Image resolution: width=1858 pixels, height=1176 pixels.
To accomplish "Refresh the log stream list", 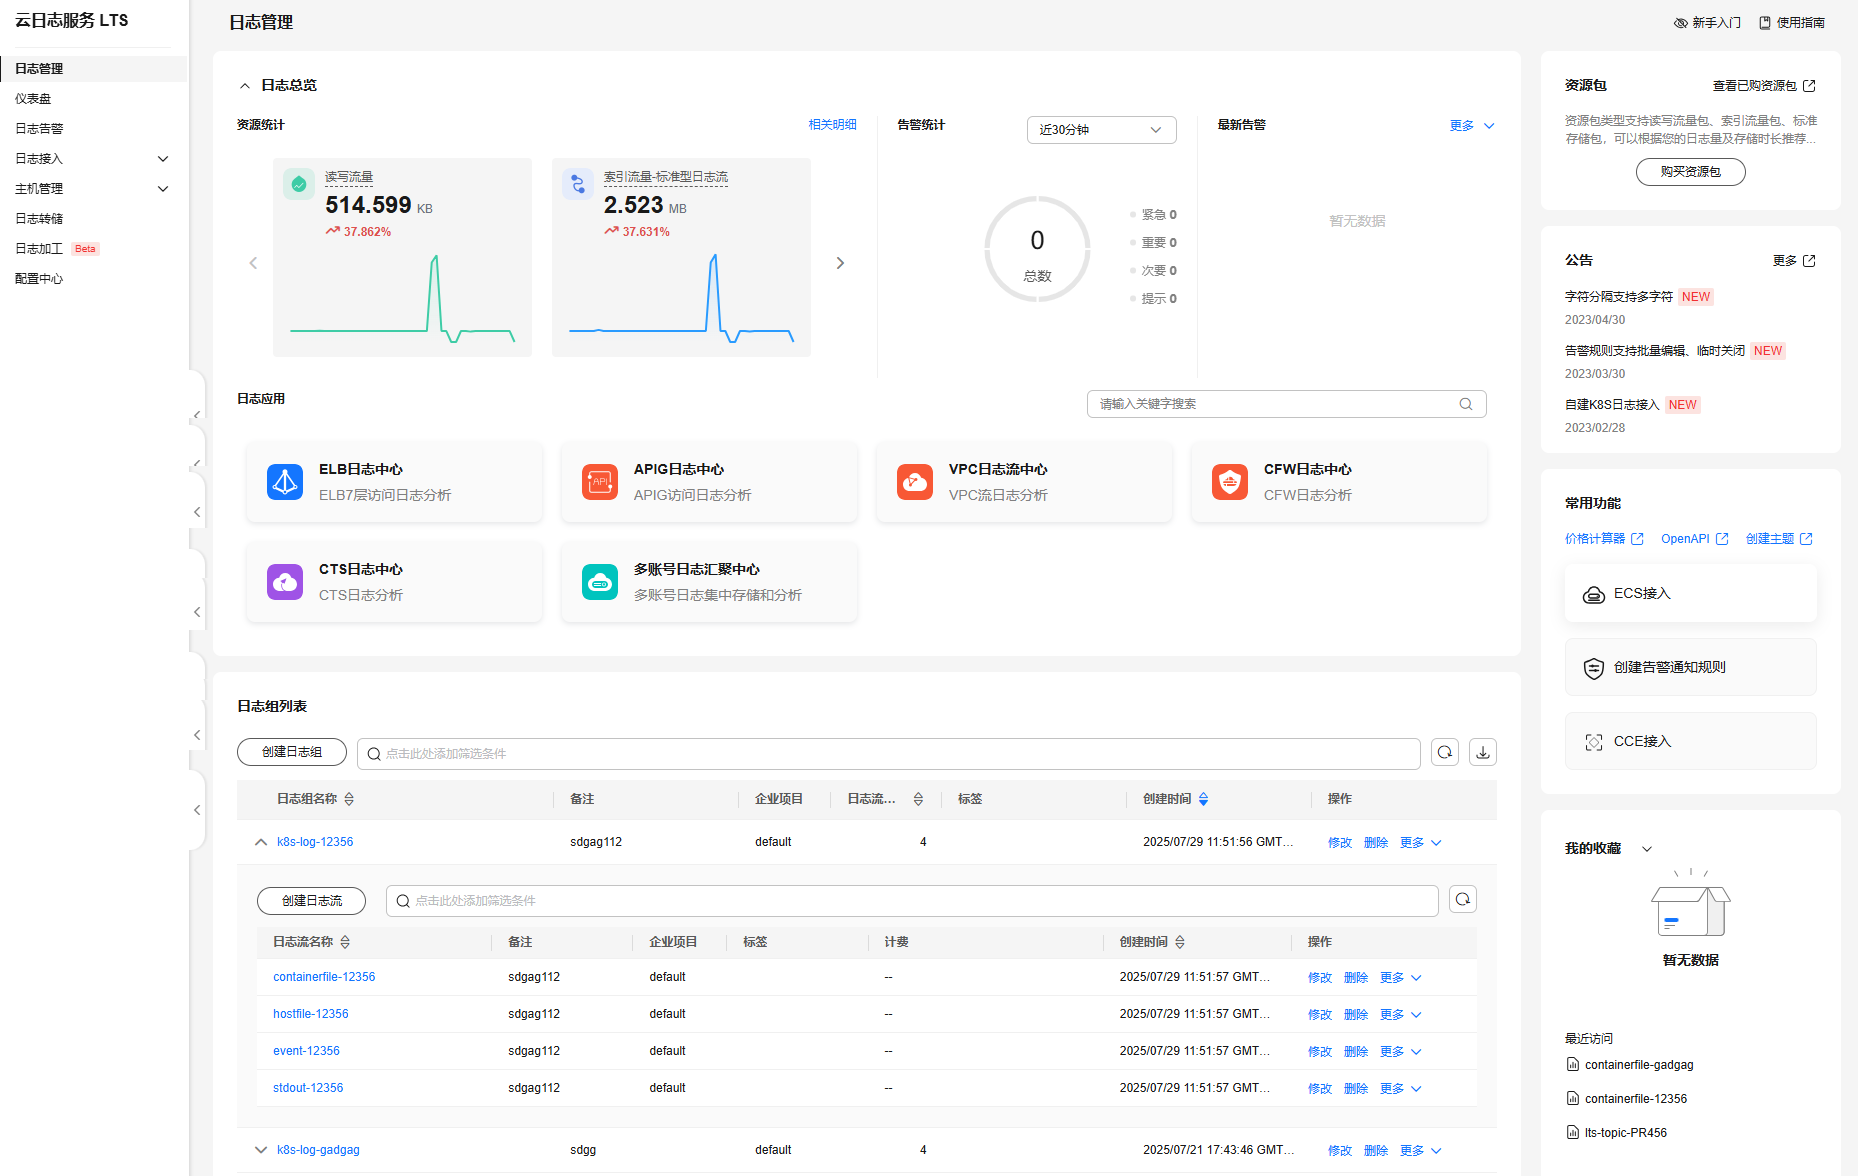I will pyautogui.click(x=1463, y=899).
